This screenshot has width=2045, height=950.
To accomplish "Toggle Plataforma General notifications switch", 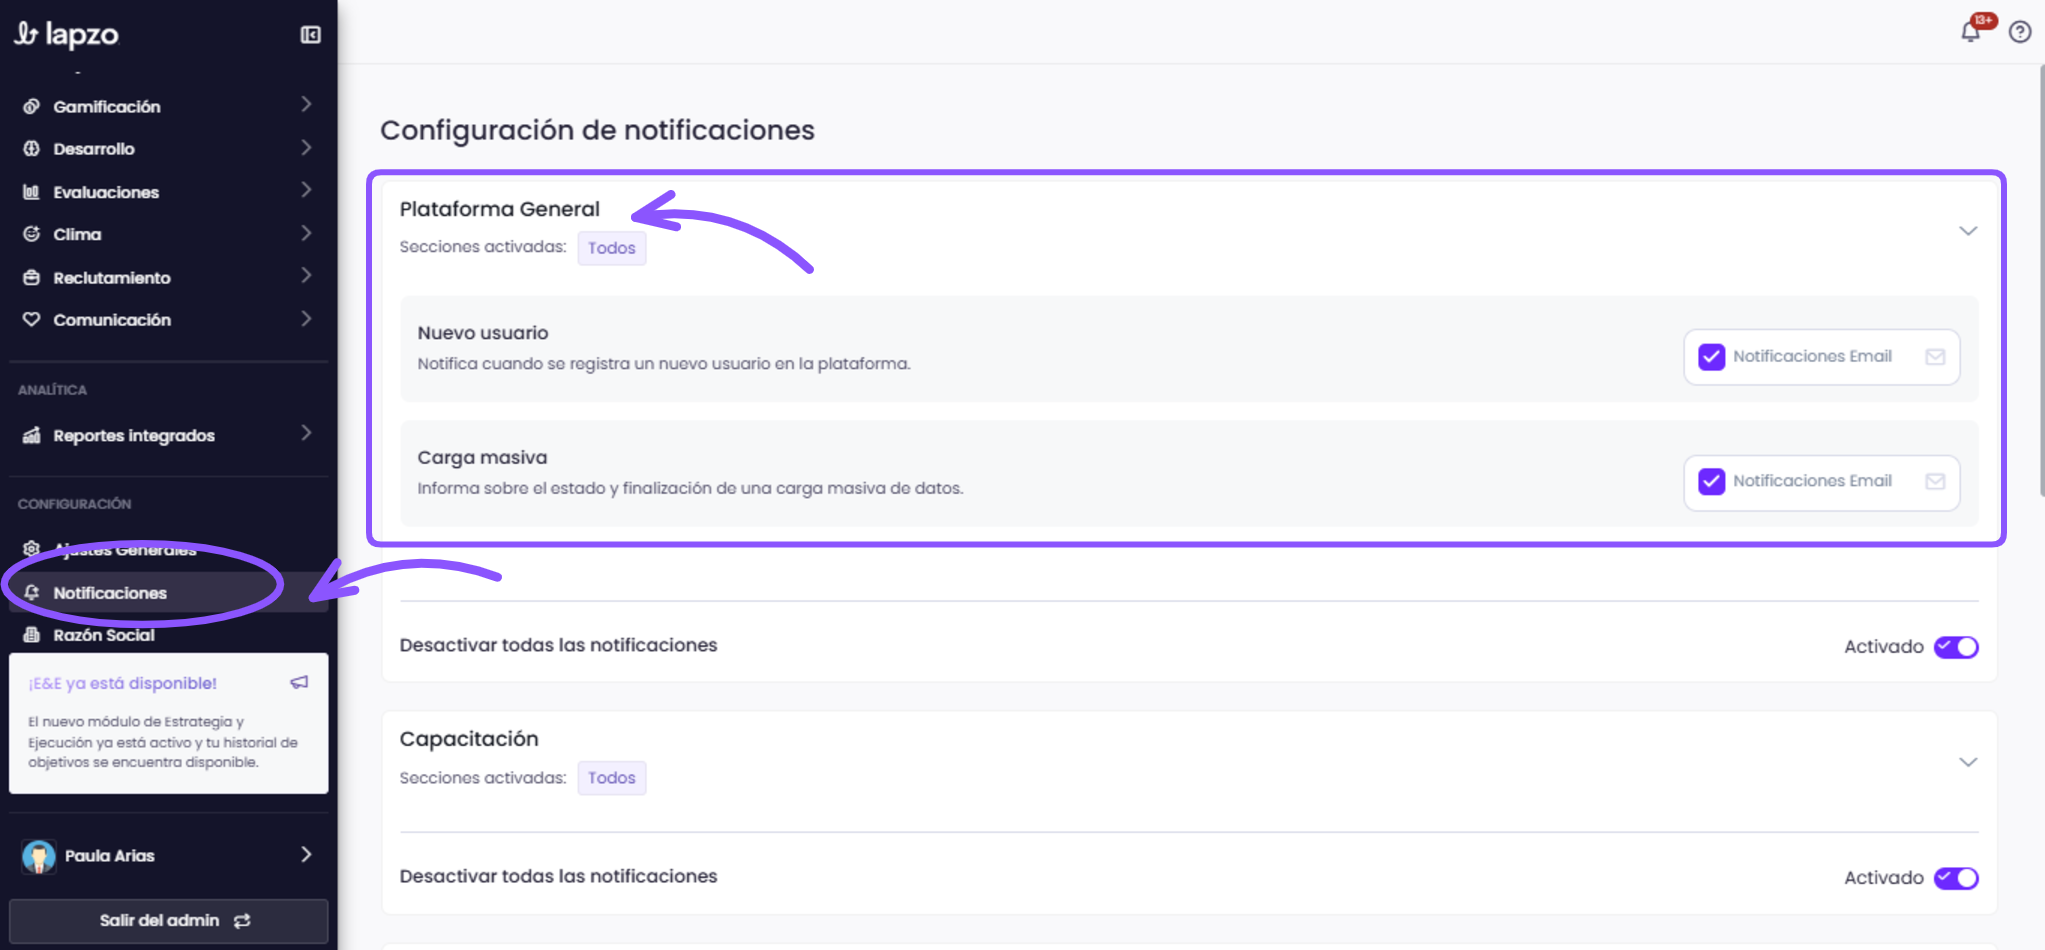I will coord(1956,647).
